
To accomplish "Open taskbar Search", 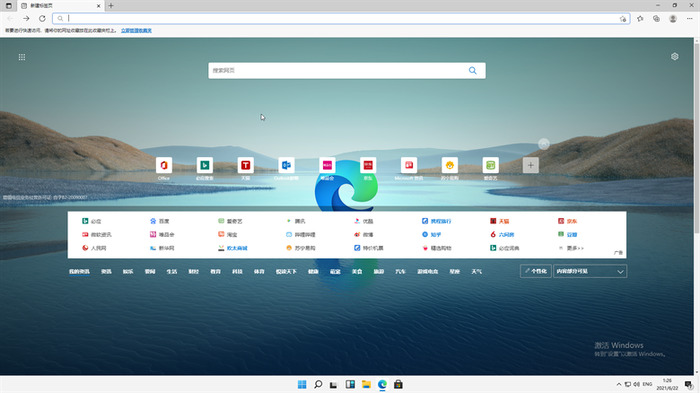I will (318, 385).
